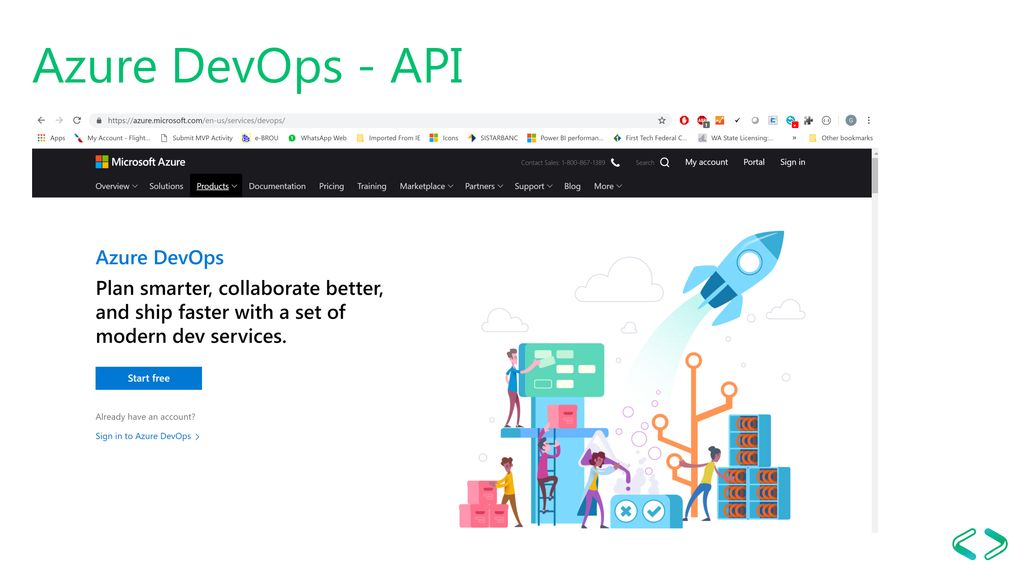The image size is (1024, 576).
Task: Open First Tech Federal bookmark
Action: coord(650,138)
